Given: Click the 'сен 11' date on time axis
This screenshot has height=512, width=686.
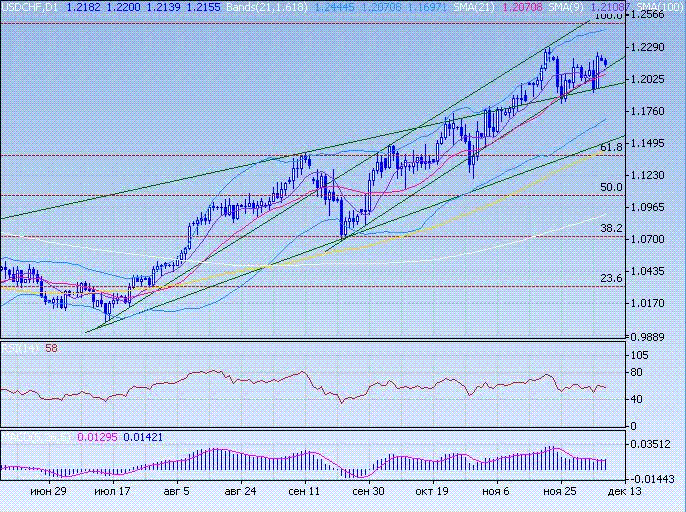Looking at the screenshot, I should 303,492.
